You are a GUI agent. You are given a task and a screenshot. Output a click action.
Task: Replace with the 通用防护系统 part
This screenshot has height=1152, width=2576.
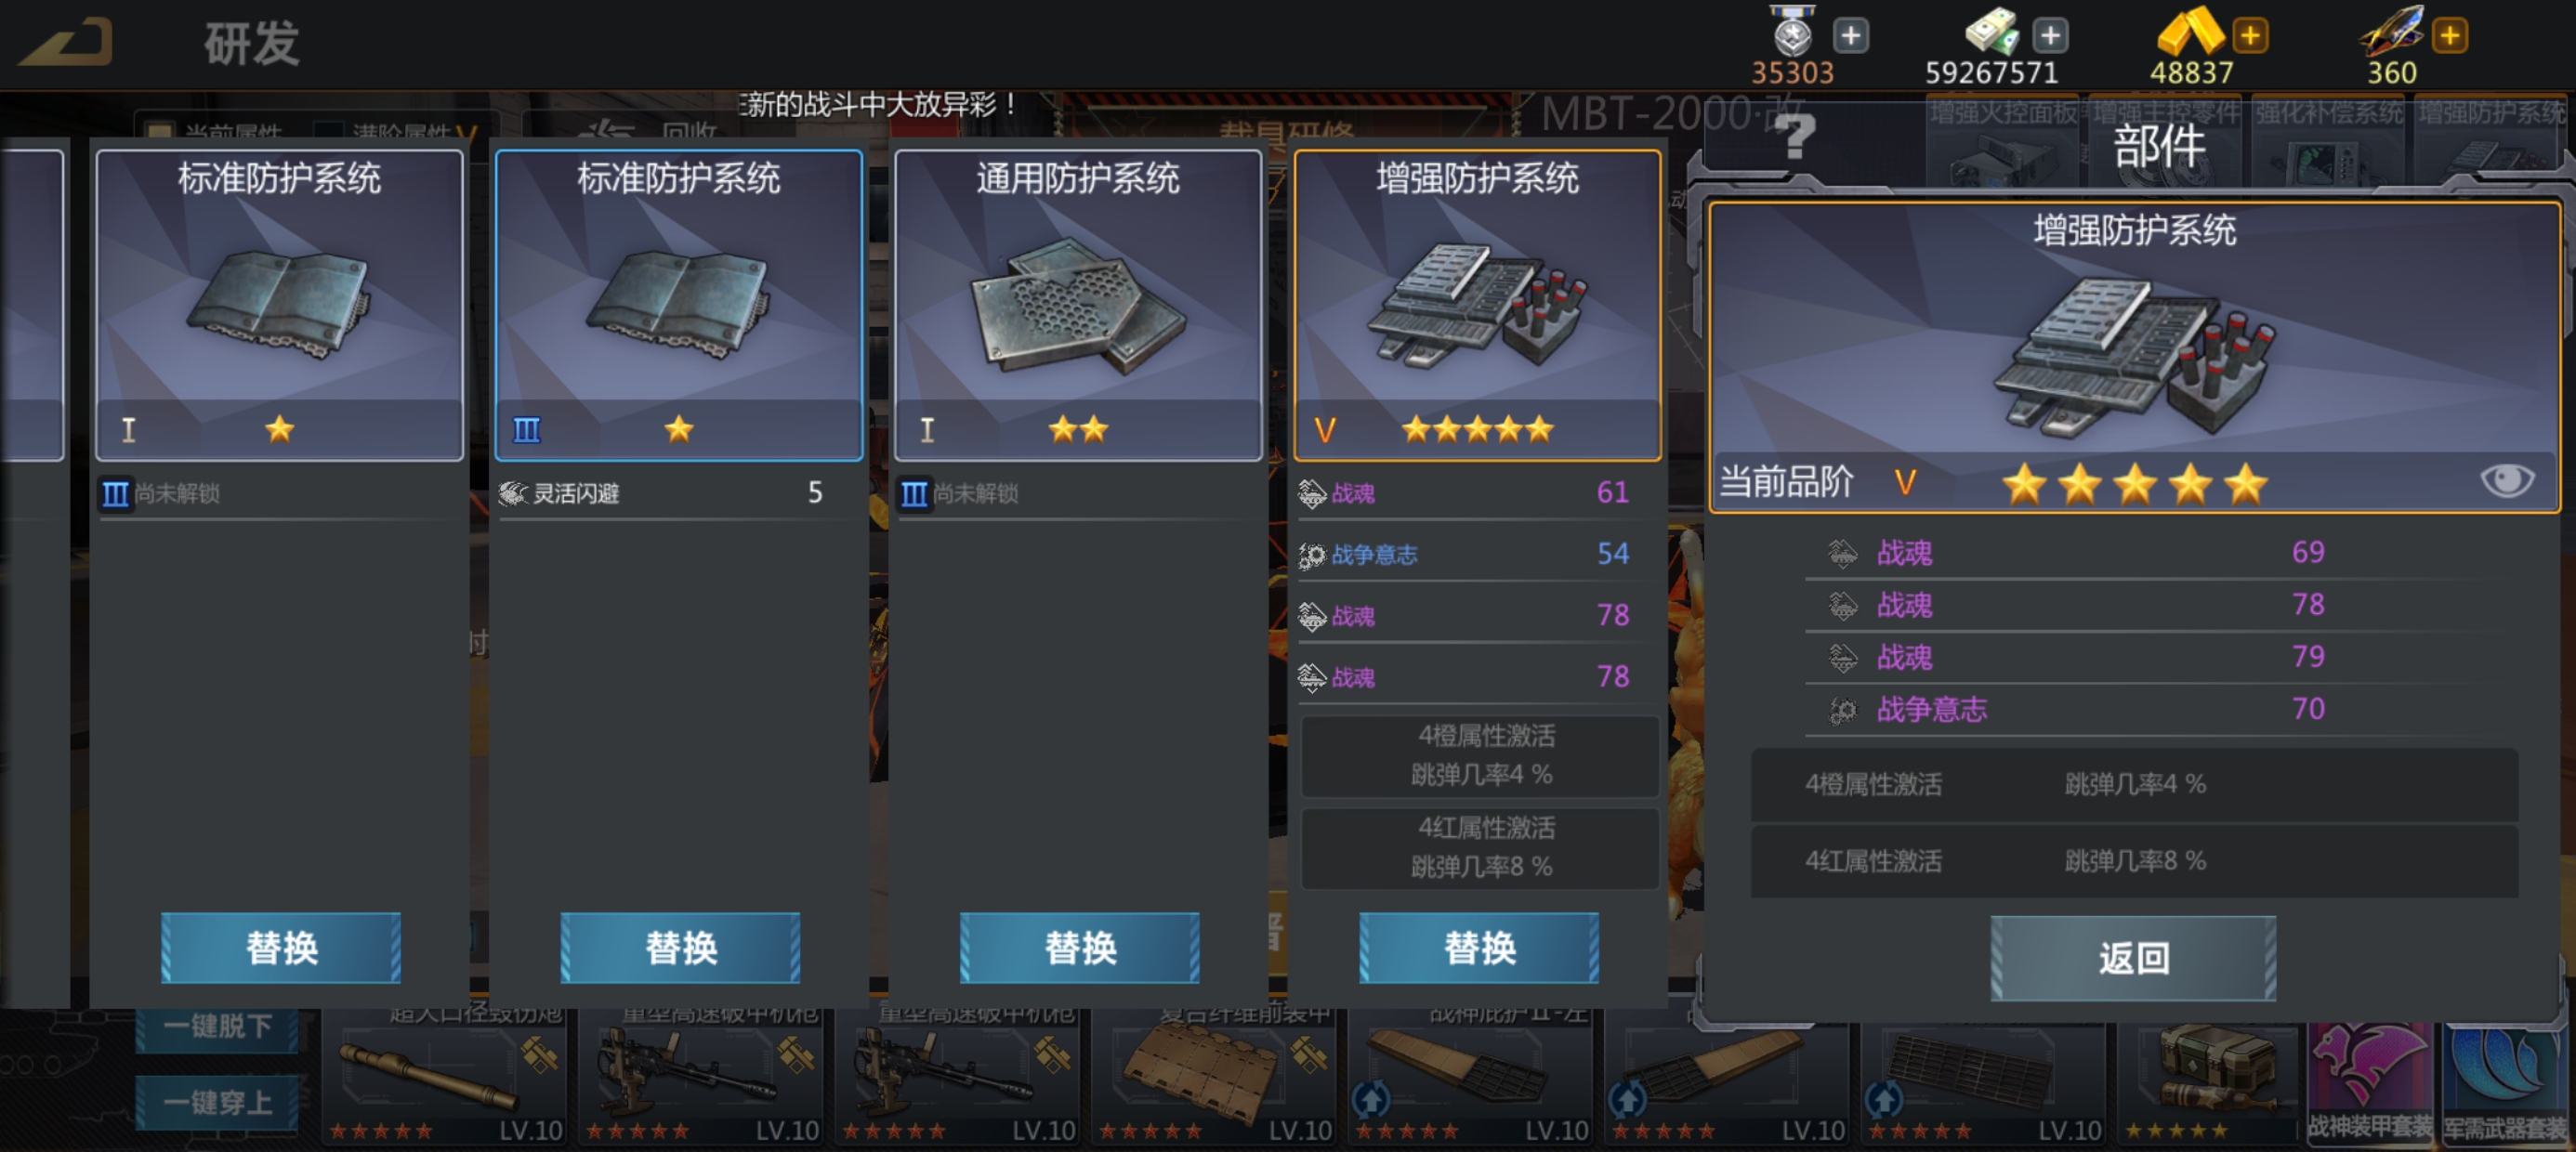coord(1080,947)
